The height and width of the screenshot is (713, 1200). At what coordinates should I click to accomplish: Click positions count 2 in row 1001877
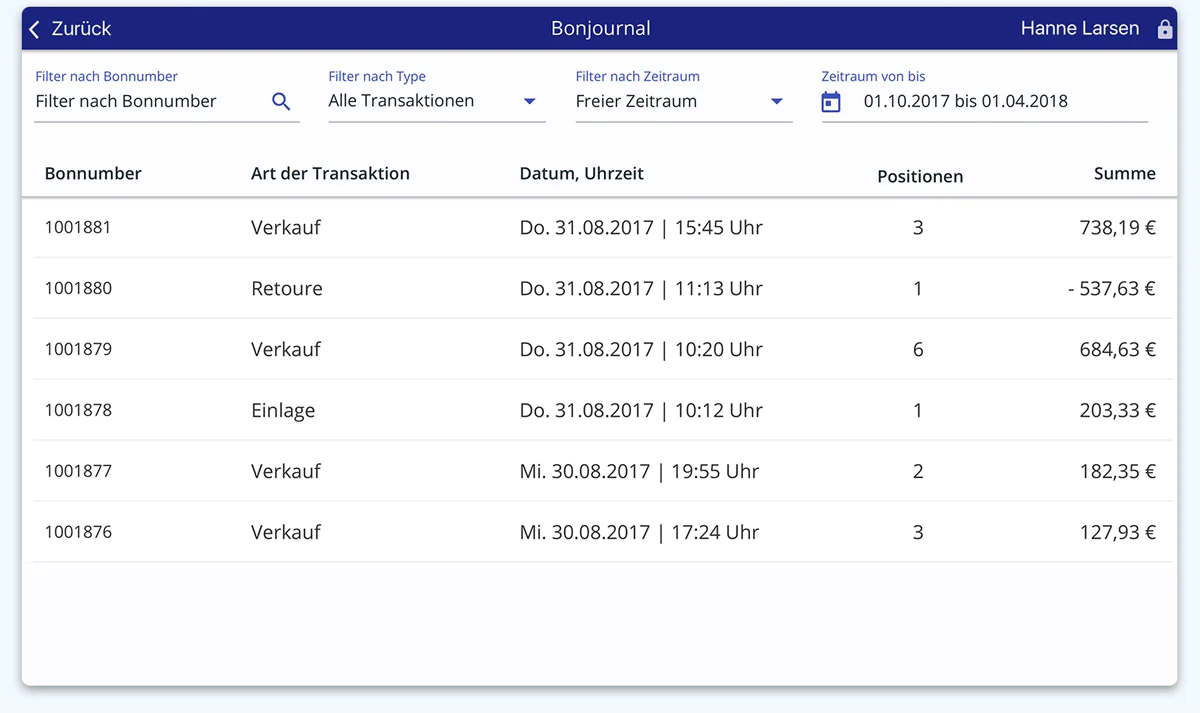(918, 472)
